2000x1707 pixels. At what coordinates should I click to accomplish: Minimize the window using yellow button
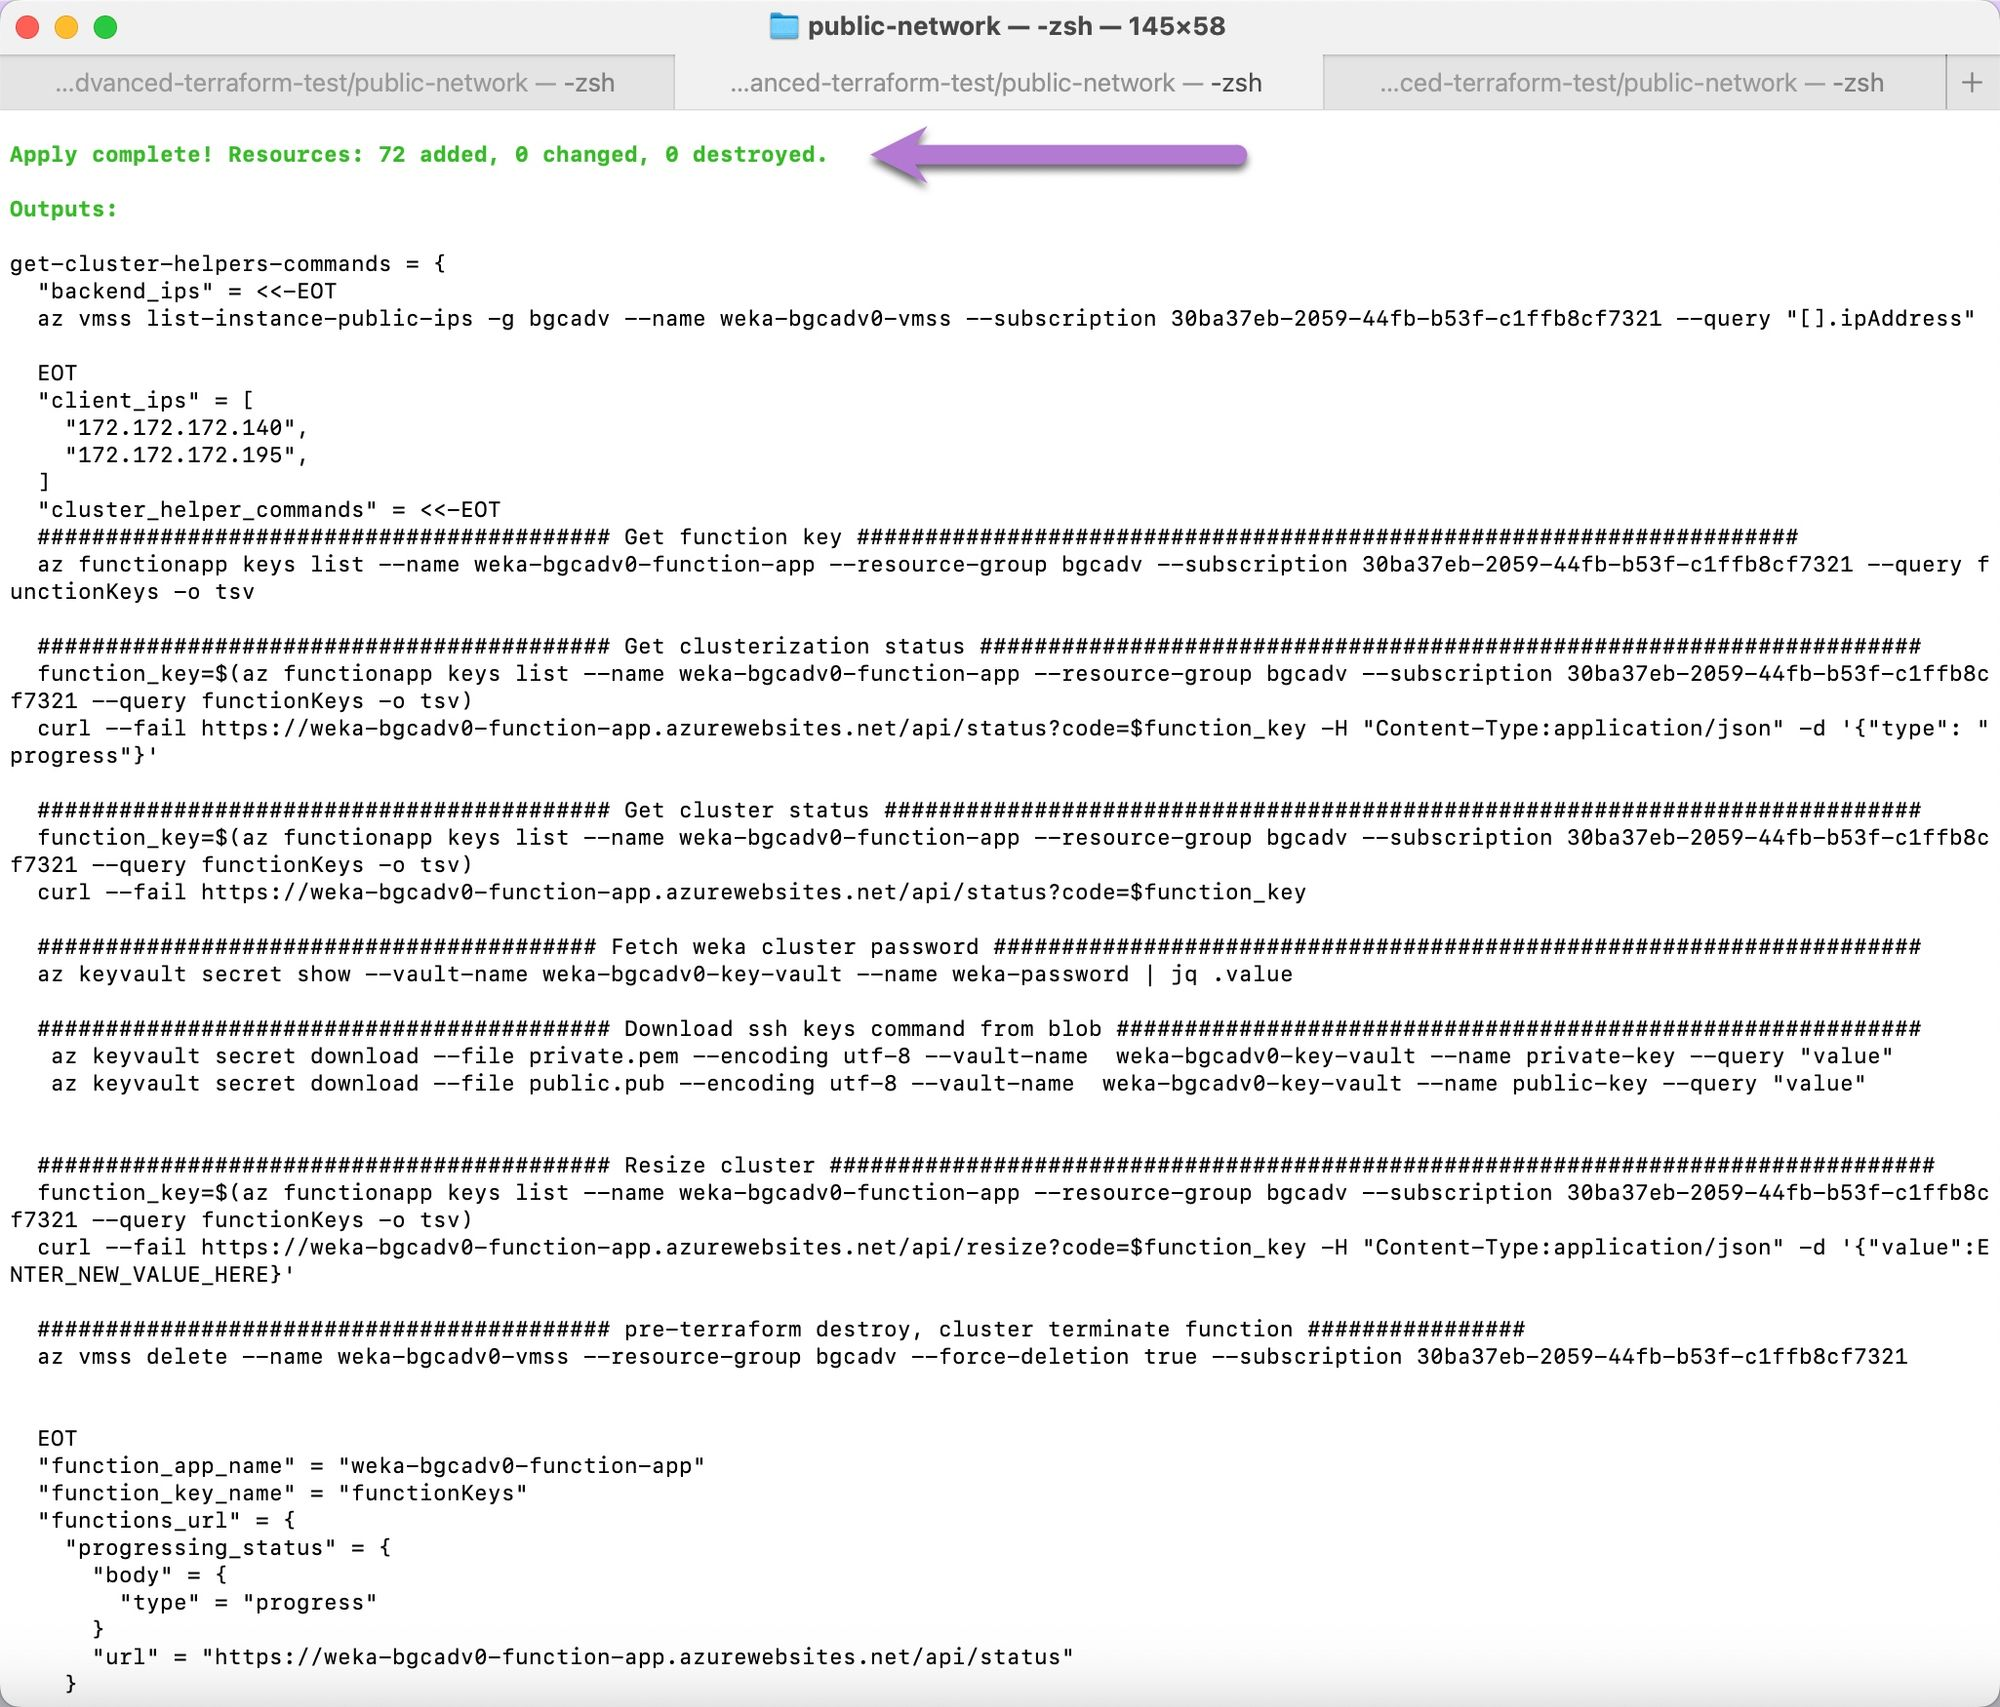pyautogui.click(x=66, y=27)
